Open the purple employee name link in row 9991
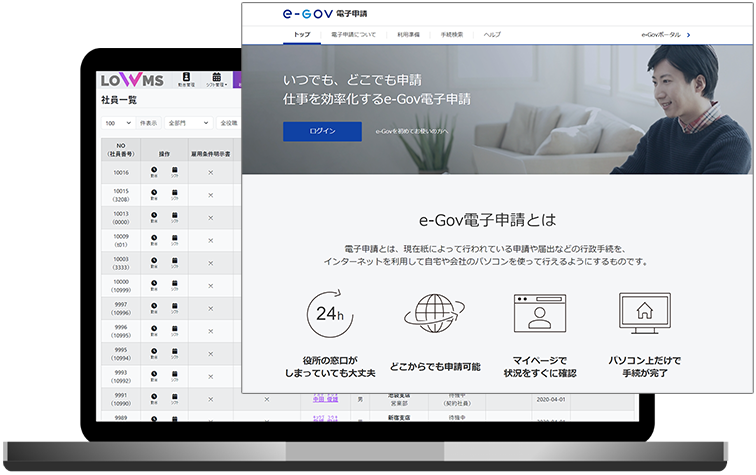The image size is (756, 475). tap(325, 399)
